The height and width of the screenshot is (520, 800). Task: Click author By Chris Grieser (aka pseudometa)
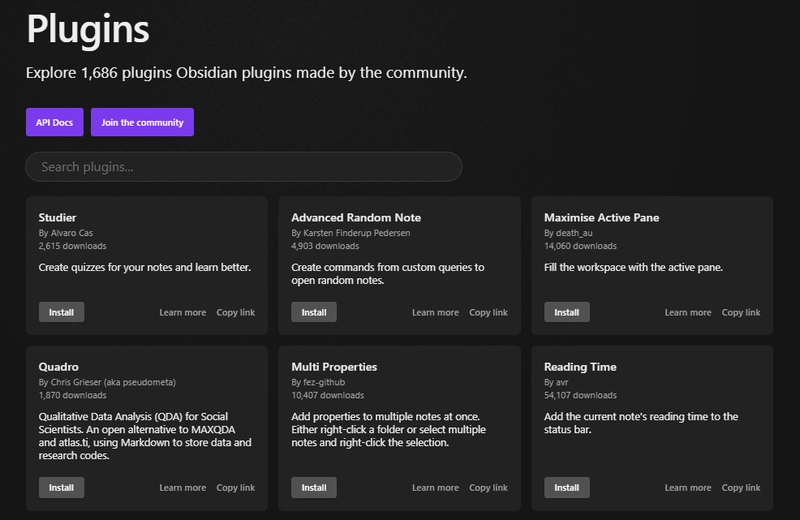pyautogui.click(x=107, y=382)
